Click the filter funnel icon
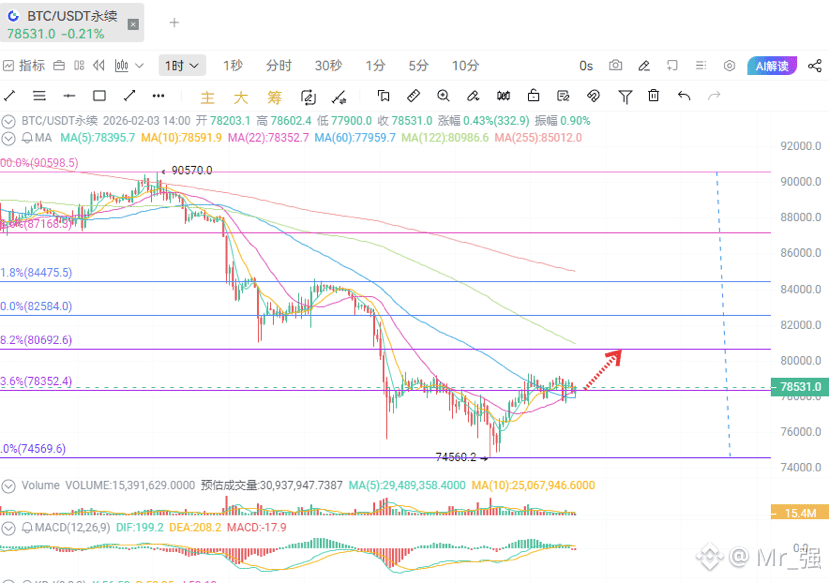The width and height of the screenshot is (829, 583). [625, 96]
